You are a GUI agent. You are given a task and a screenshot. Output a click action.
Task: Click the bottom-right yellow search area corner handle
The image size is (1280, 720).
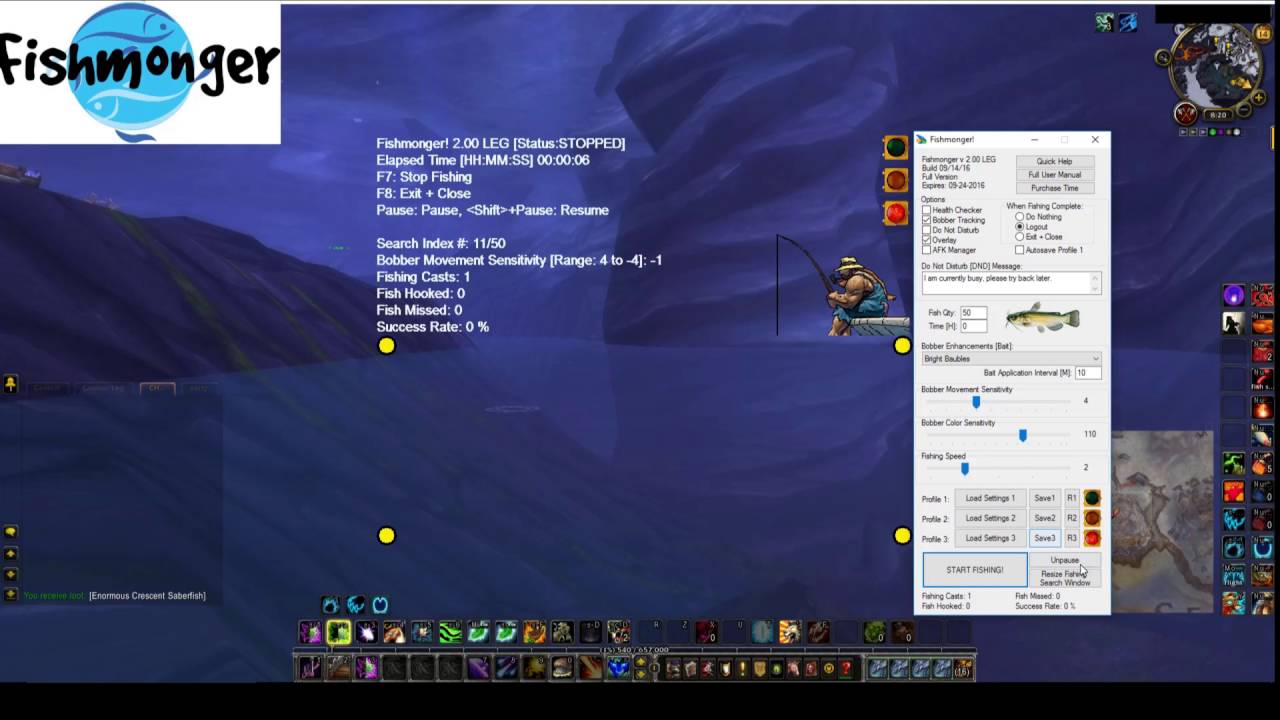pyautogui.click(x=903, y=536)
